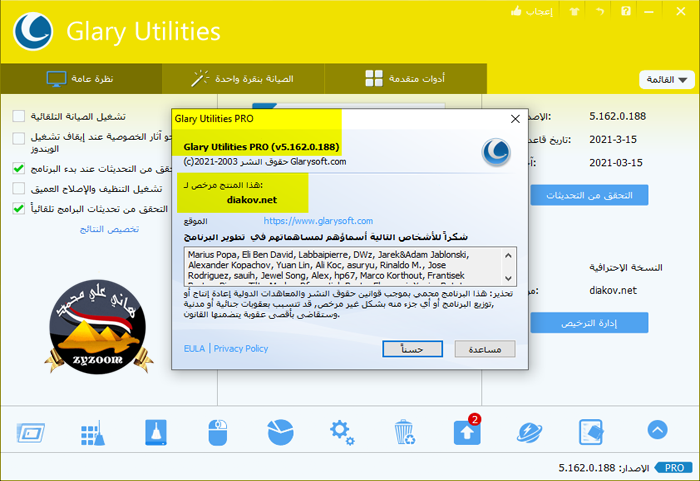The width and height of the screenshot is (700, 481).
Task: Click the إدارة الترخيص manage license button
Action: pyautogui.click(x=589, y=322)
